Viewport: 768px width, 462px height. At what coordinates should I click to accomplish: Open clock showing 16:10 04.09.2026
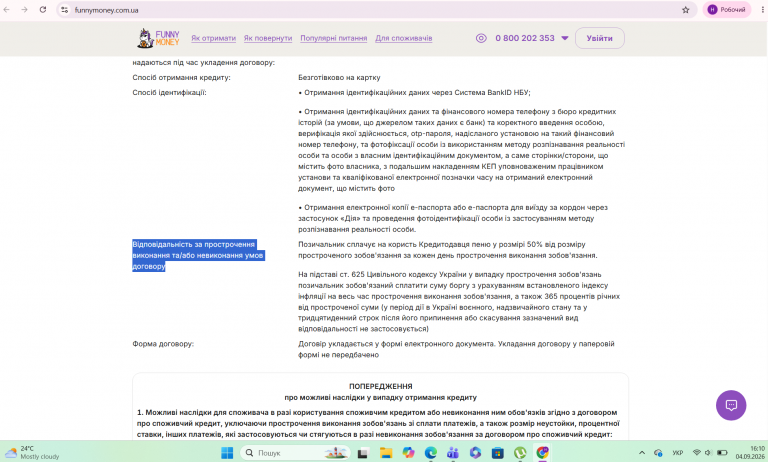(x=749, y=453)
